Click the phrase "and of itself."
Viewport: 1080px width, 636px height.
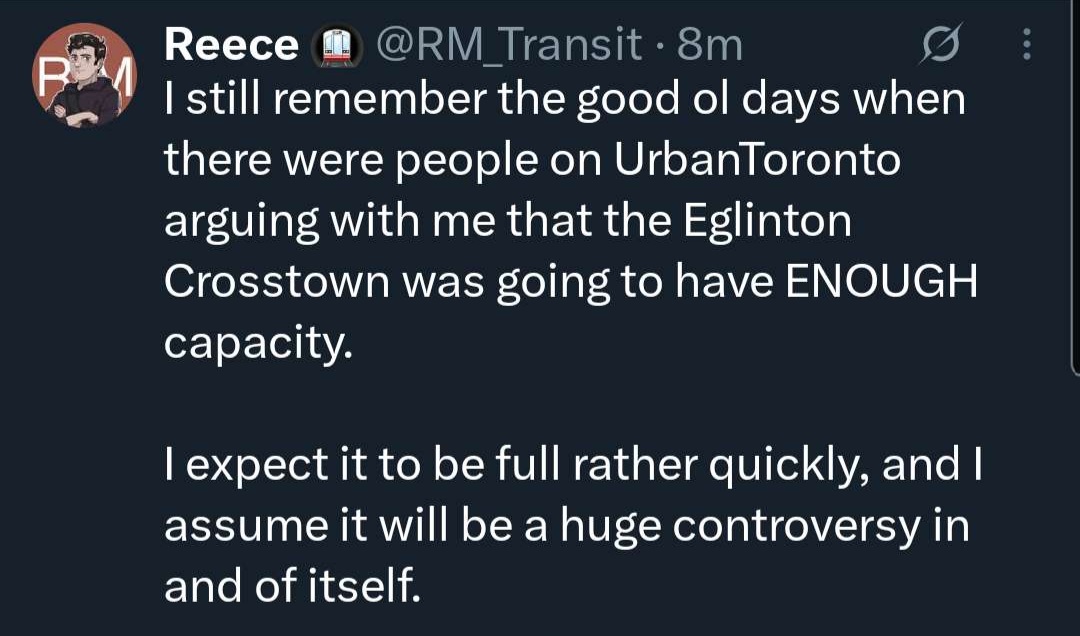click(290, 586)
